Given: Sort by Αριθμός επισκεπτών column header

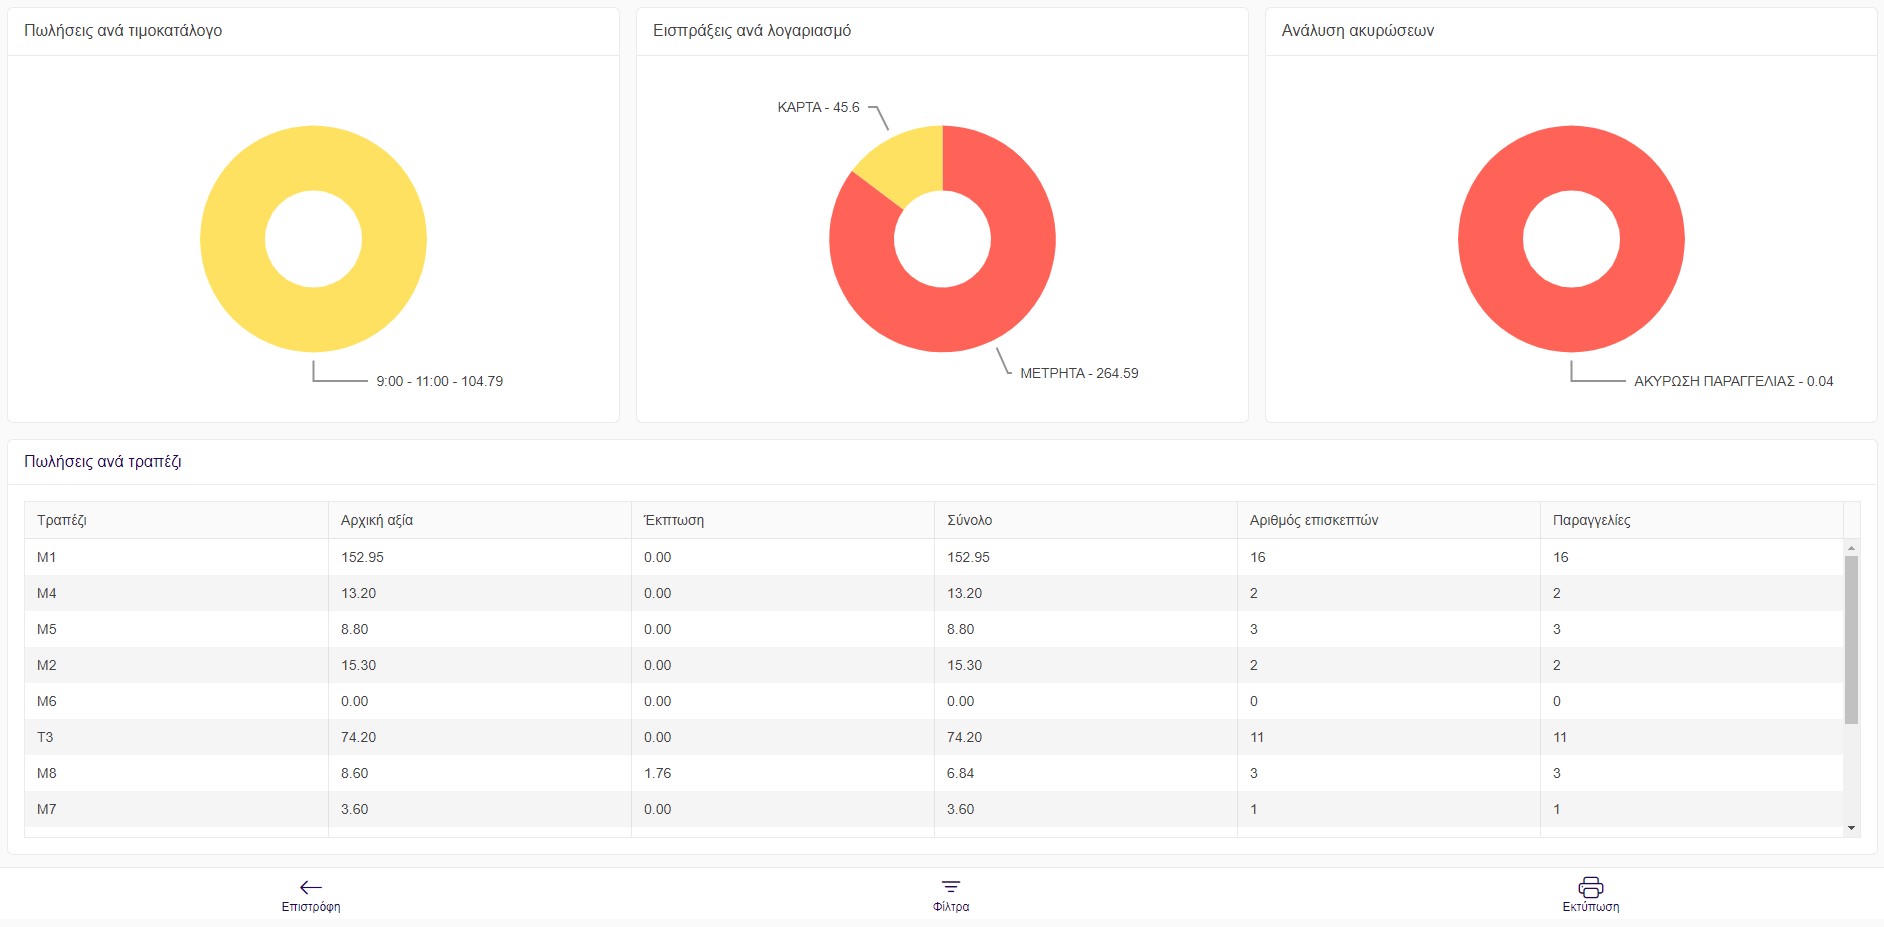Looking at the screenshot, I should (1389, 520).
